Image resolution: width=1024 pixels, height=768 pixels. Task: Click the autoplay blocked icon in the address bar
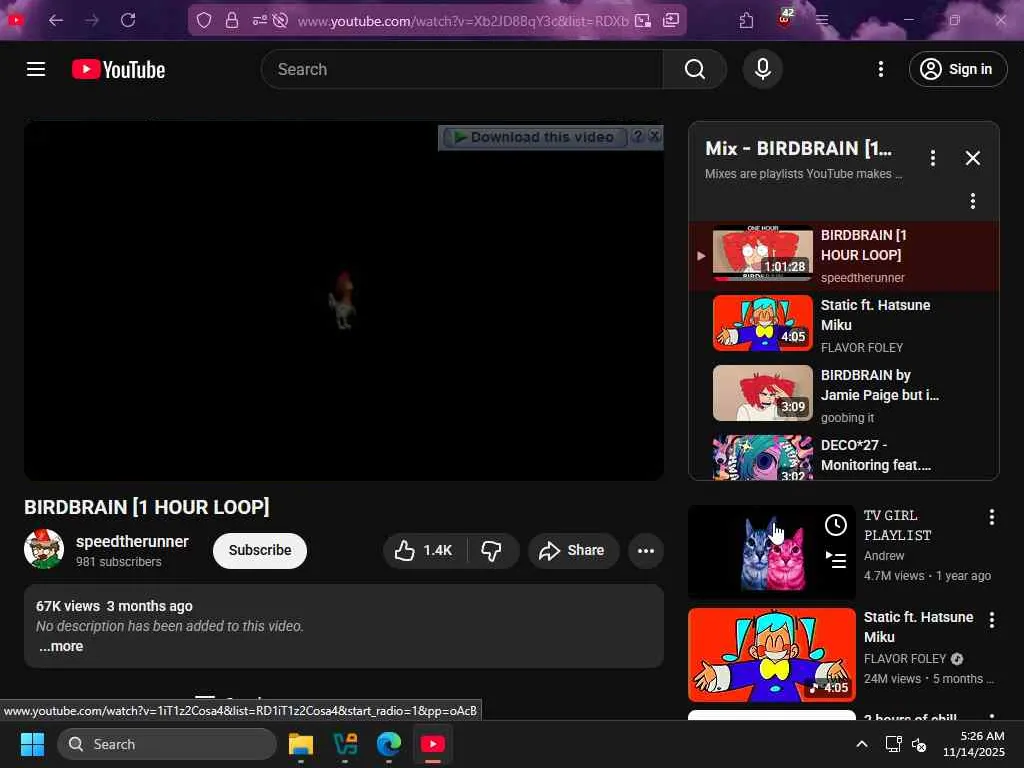280,21
